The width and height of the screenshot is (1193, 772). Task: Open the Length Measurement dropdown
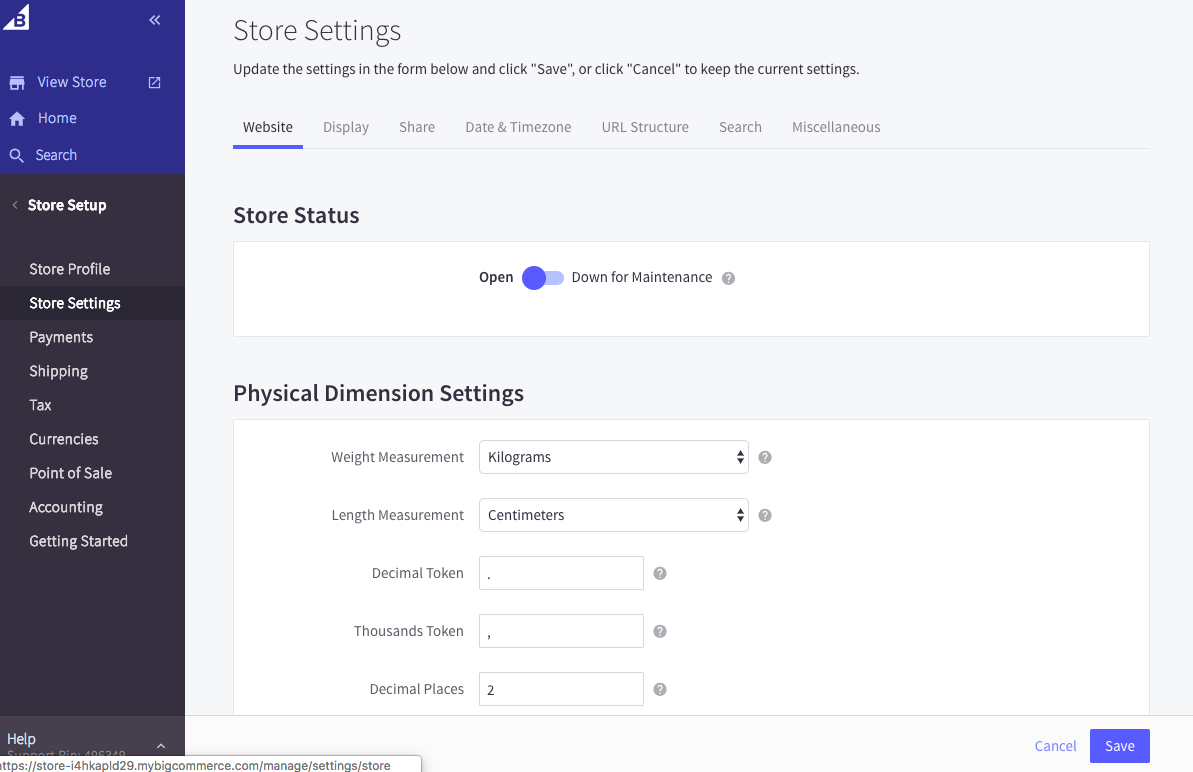coord(613,515)
